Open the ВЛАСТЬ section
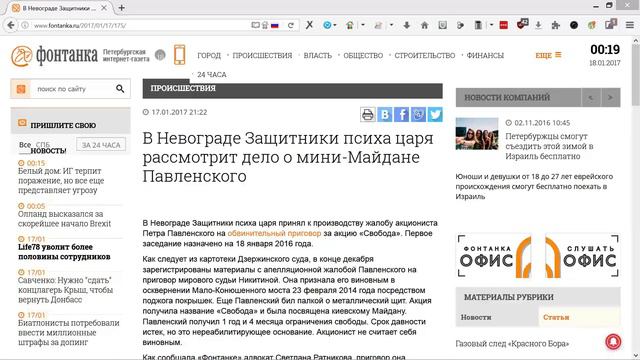640x360 pixels. click(318, 56)
